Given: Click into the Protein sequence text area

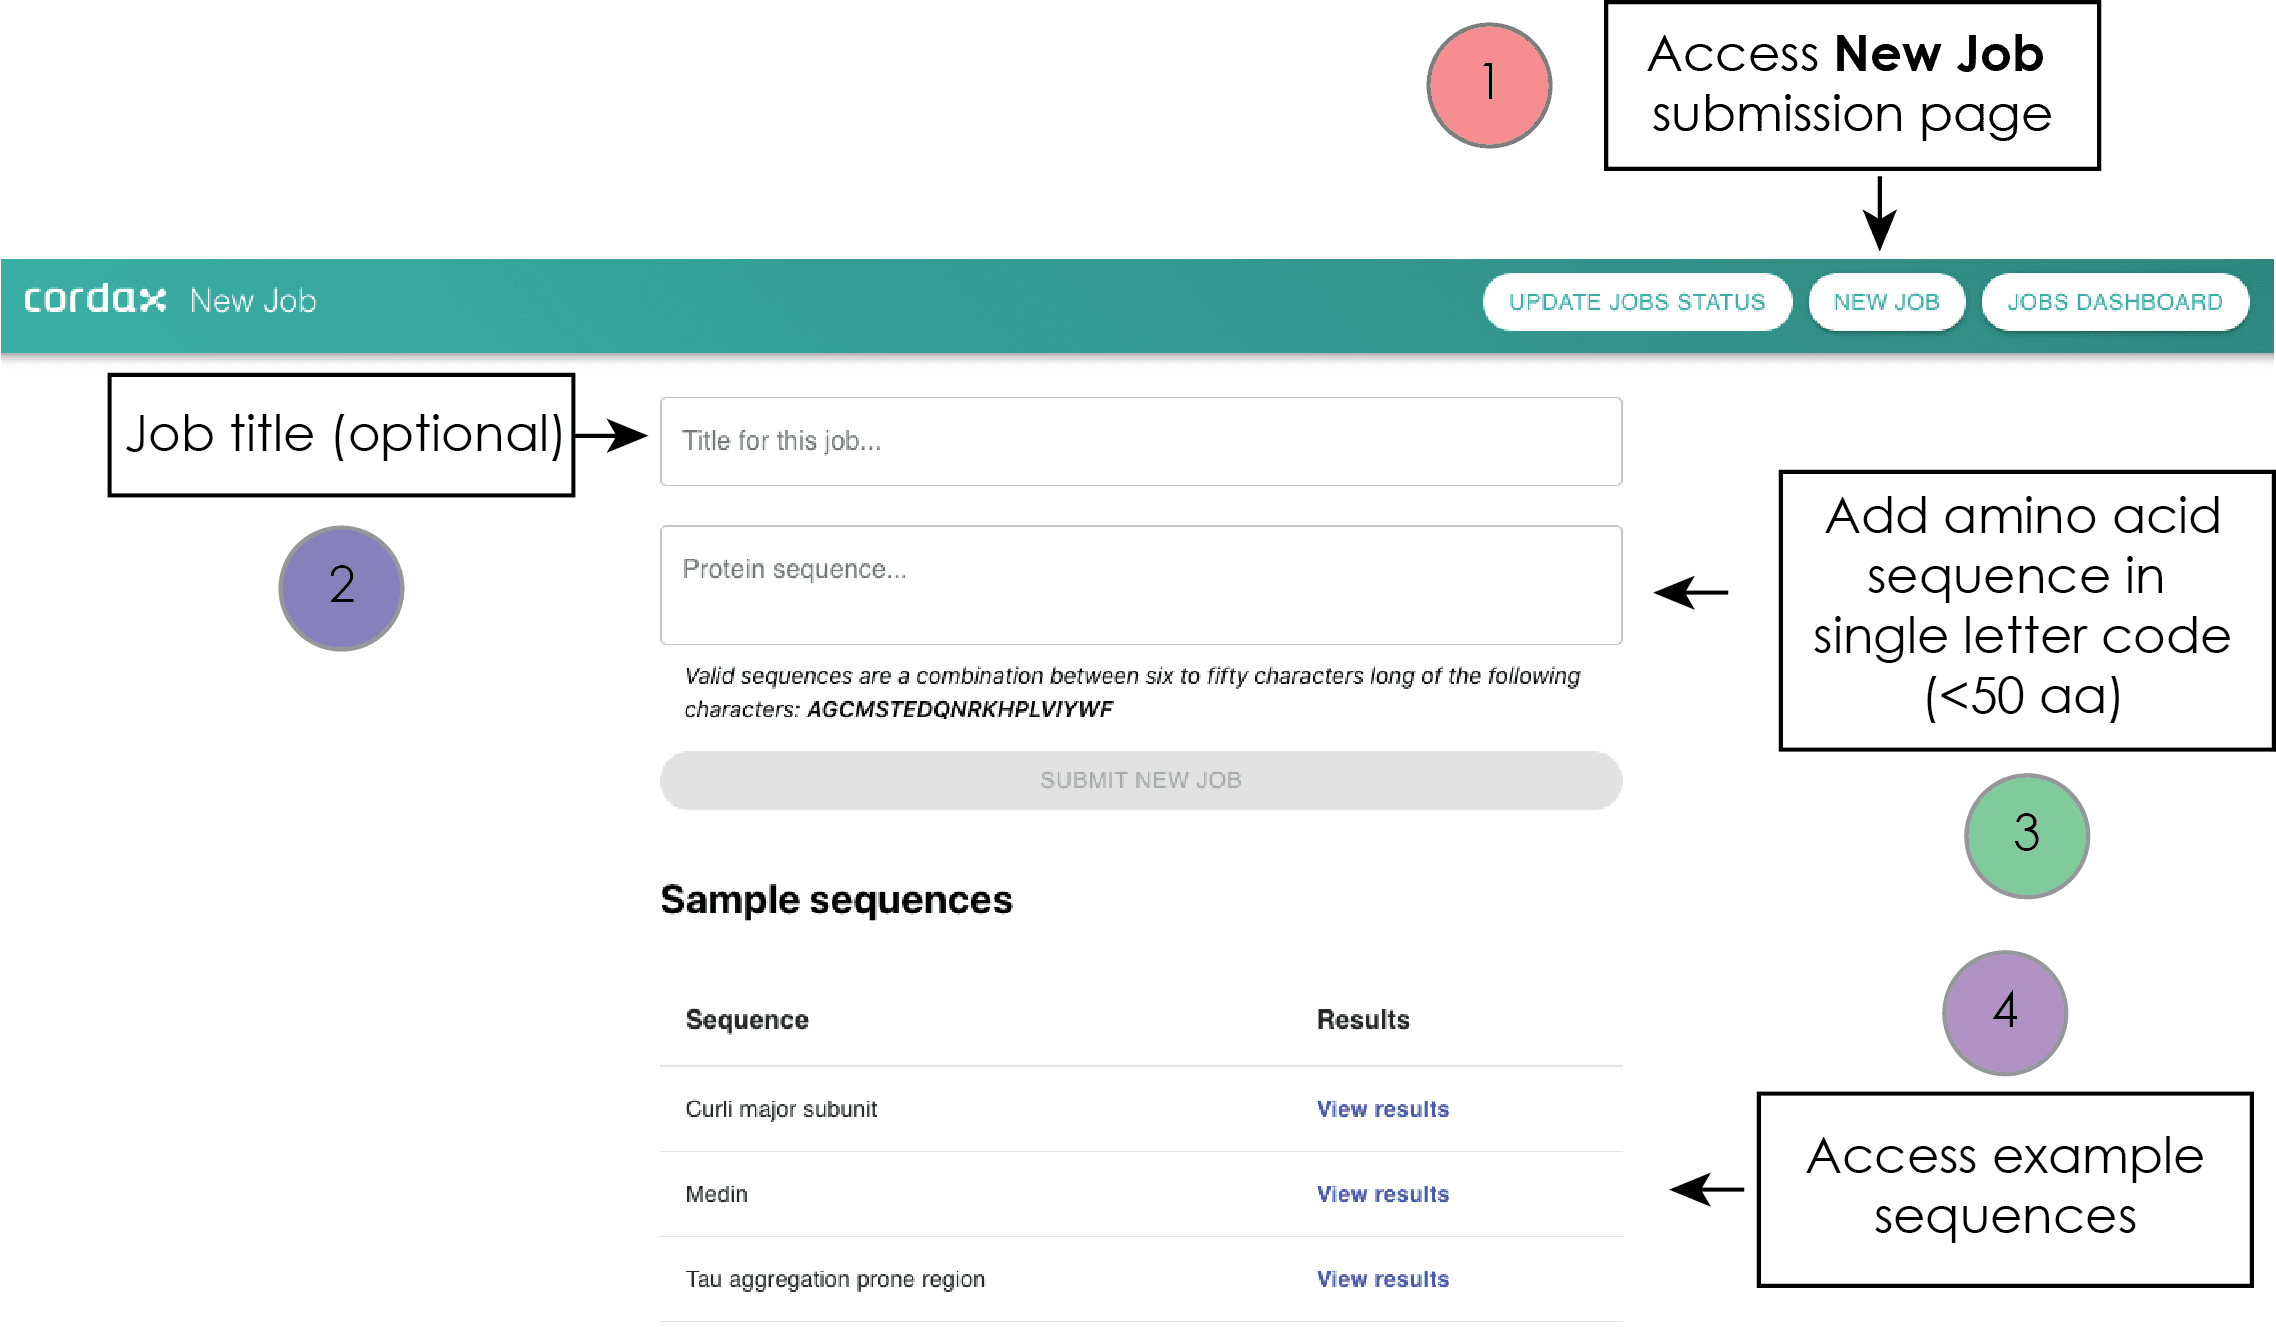Looking at the screenshot, I should click(1141, 585).
